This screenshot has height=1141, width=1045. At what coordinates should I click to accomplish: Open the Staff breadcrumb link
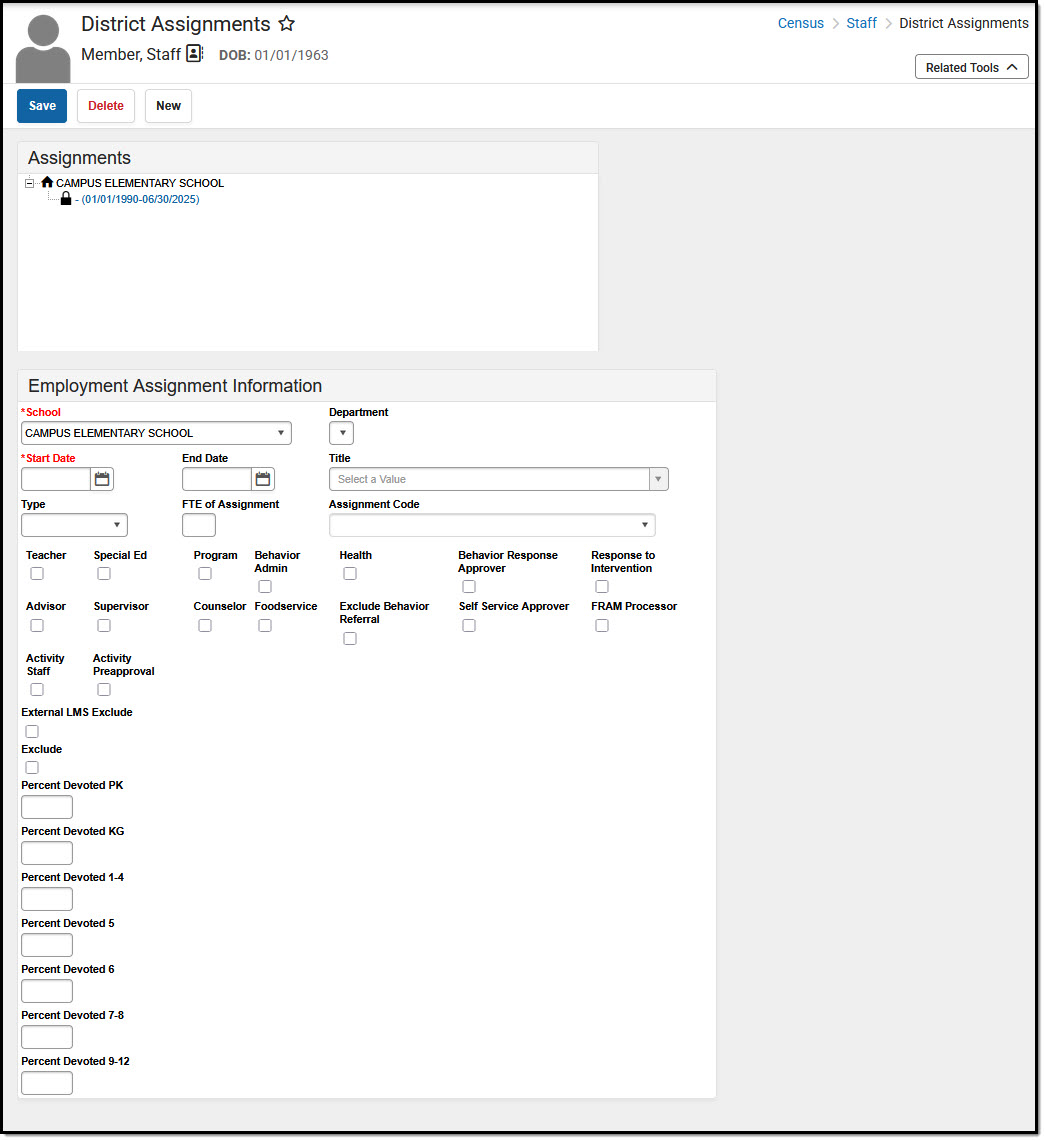(x=861, y=23)
